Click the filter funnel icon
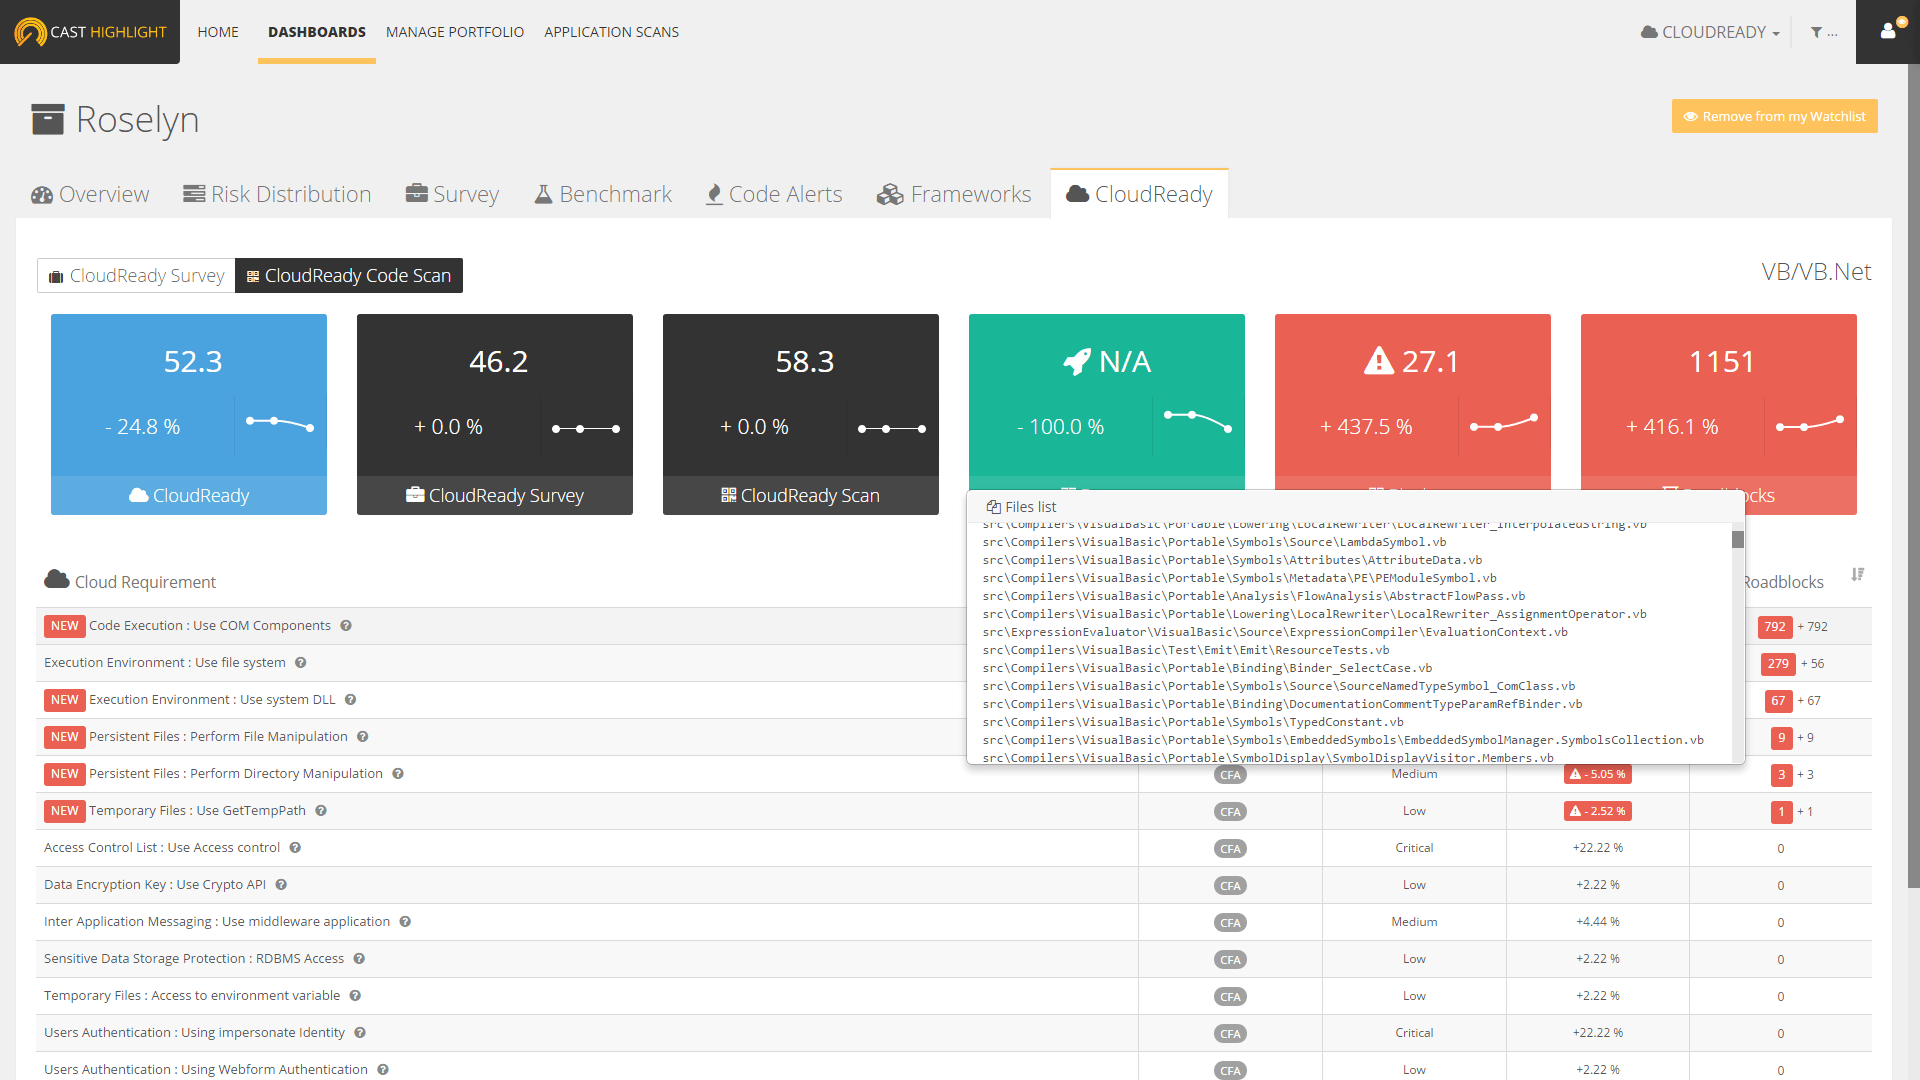Image resolution: width=1920 pixels, height=1080 pixels. click(x=1816, y=32)
